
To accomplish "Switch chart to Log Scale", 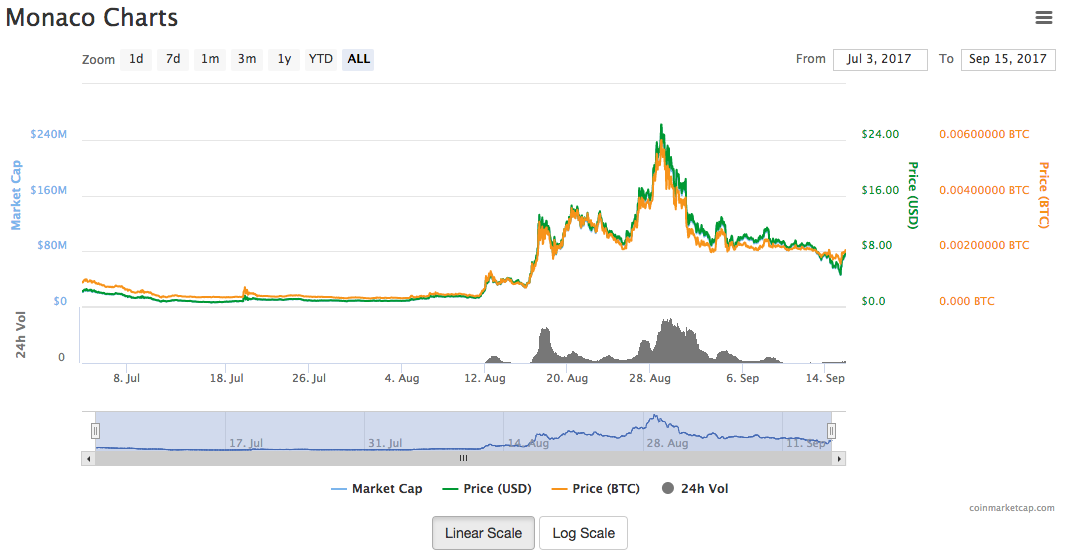I will pos(584,533).
